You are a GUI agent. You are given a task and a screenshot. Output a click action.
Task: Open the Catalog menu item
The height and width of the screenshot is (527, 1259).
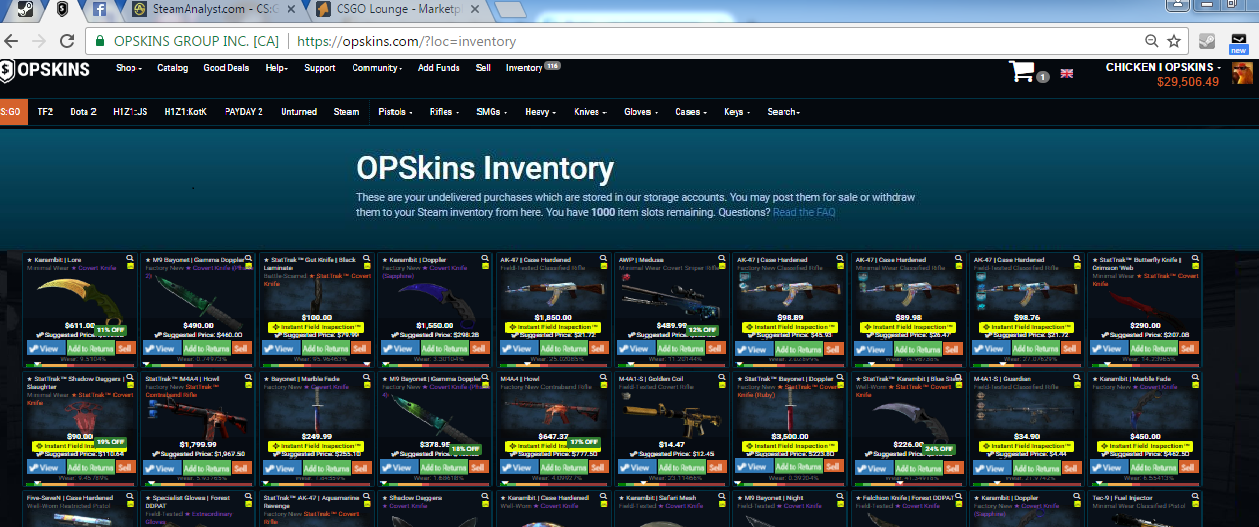tap(172, 68)
